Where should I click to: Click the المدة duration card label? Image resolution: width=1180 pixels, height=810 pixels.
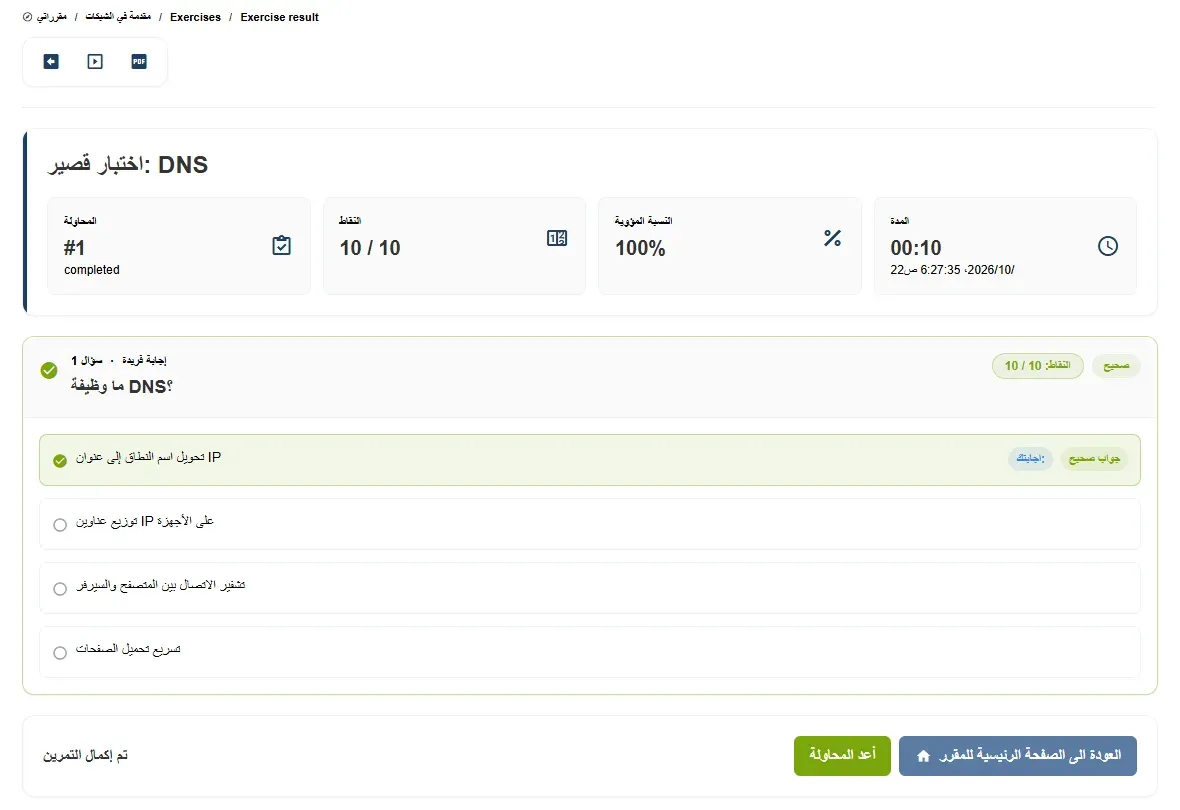[x=900, y=221]
